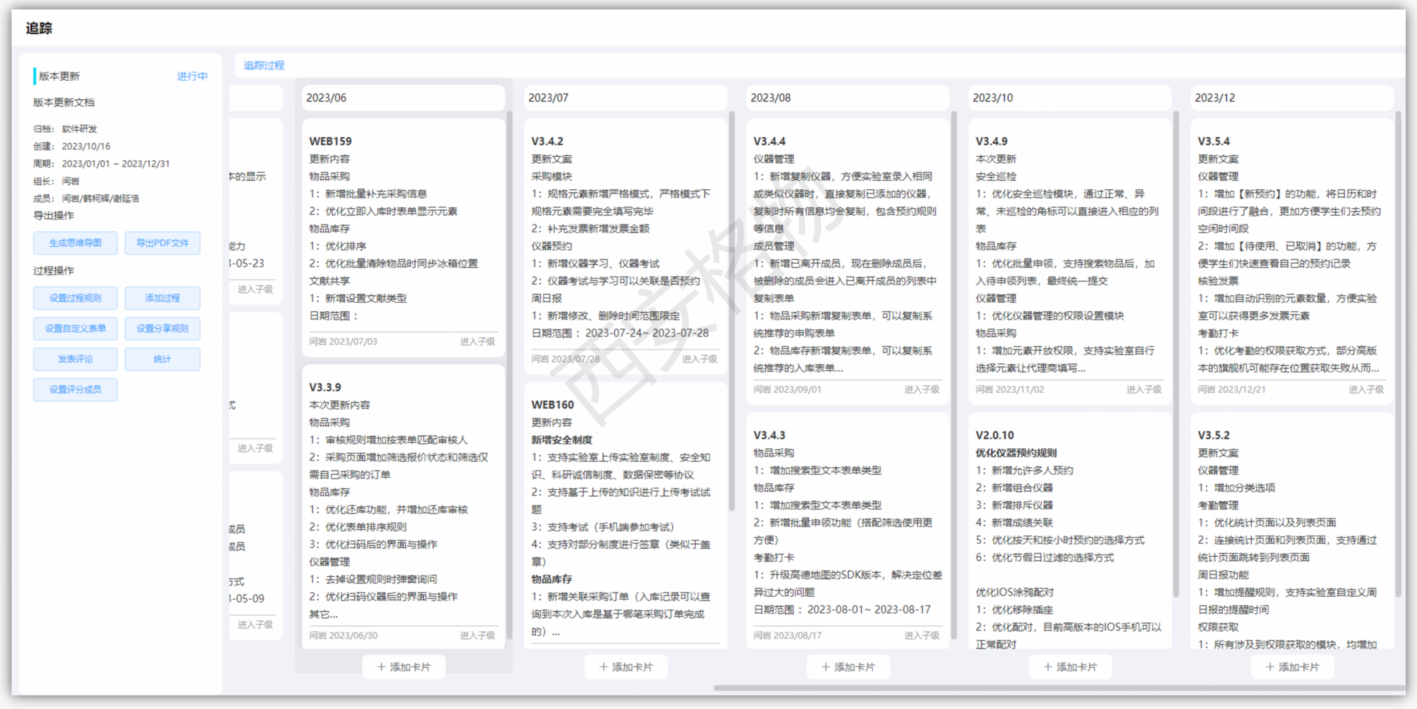Click the plus icon to add card under 2023/12
1417x709 pixels.
click(1294, 666)
